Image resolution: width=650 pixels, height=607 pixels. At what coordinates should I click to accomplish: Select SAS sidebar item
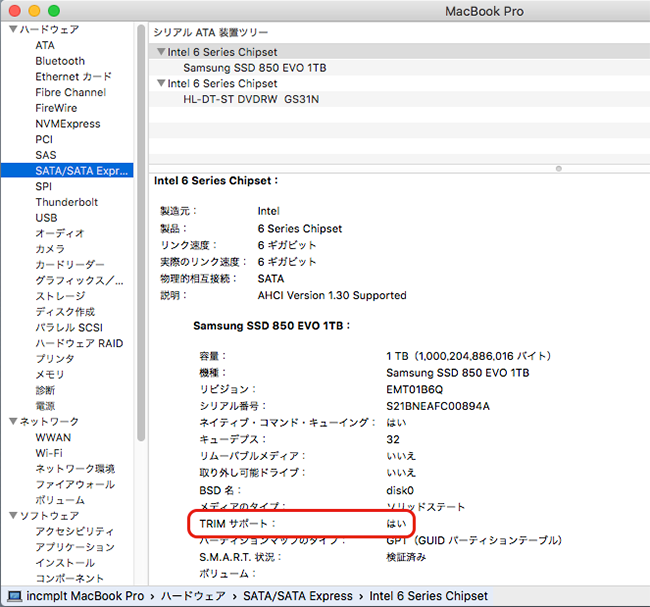[46, 155]
